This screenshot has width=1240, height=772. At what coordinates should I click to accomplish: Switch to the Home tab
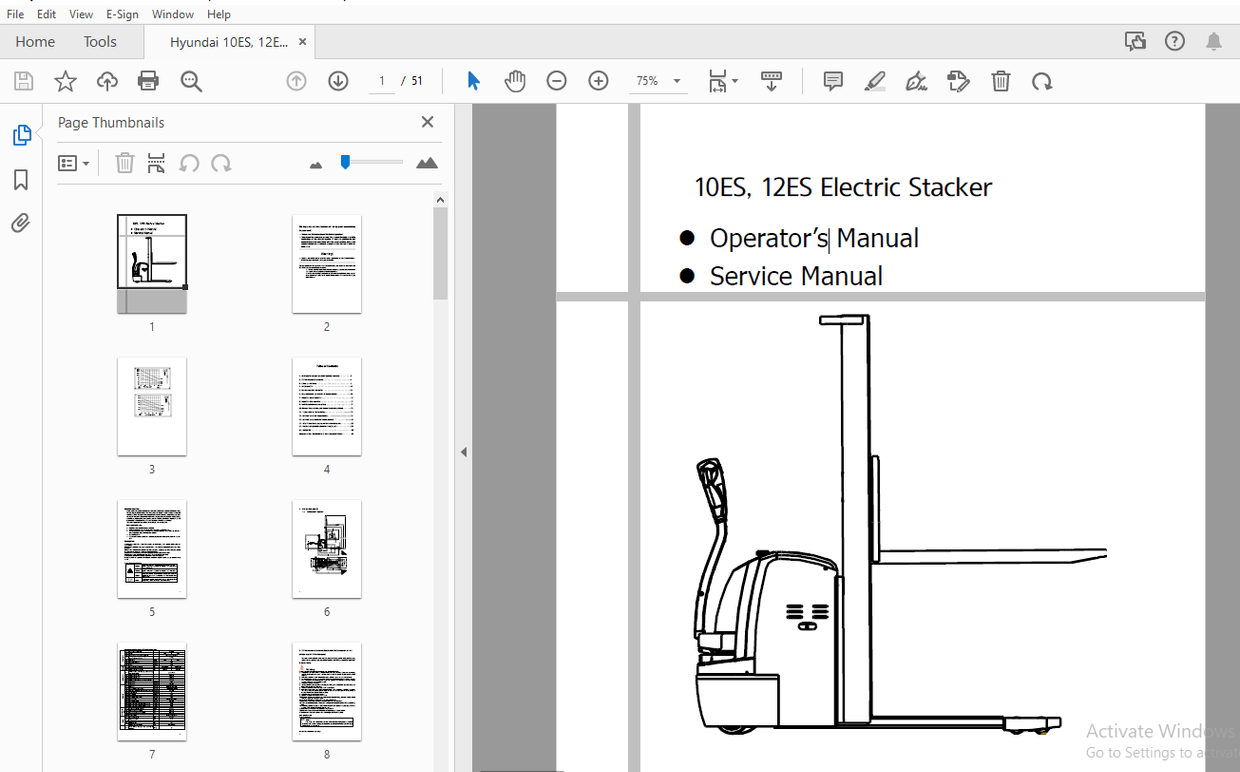[35, 41]
